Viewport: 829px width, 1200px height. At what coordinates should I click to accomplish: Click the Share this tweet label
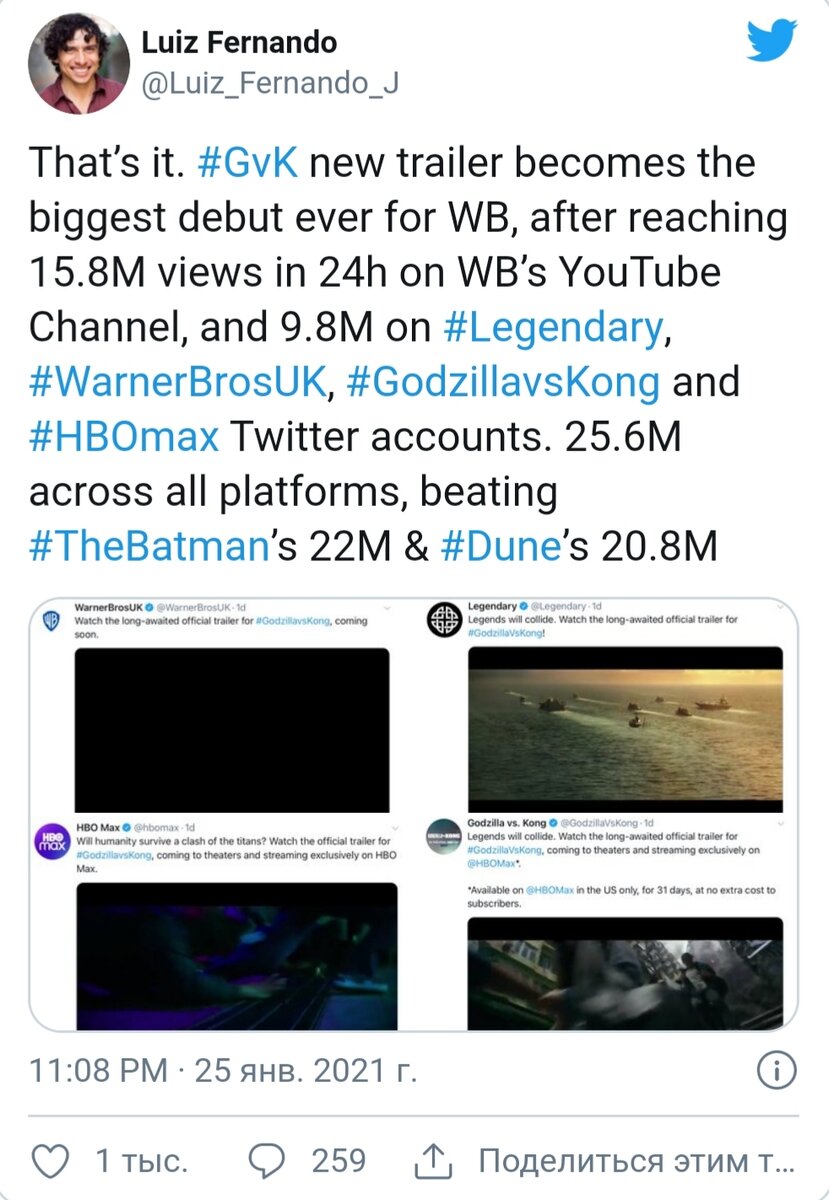pos(635,1161)
